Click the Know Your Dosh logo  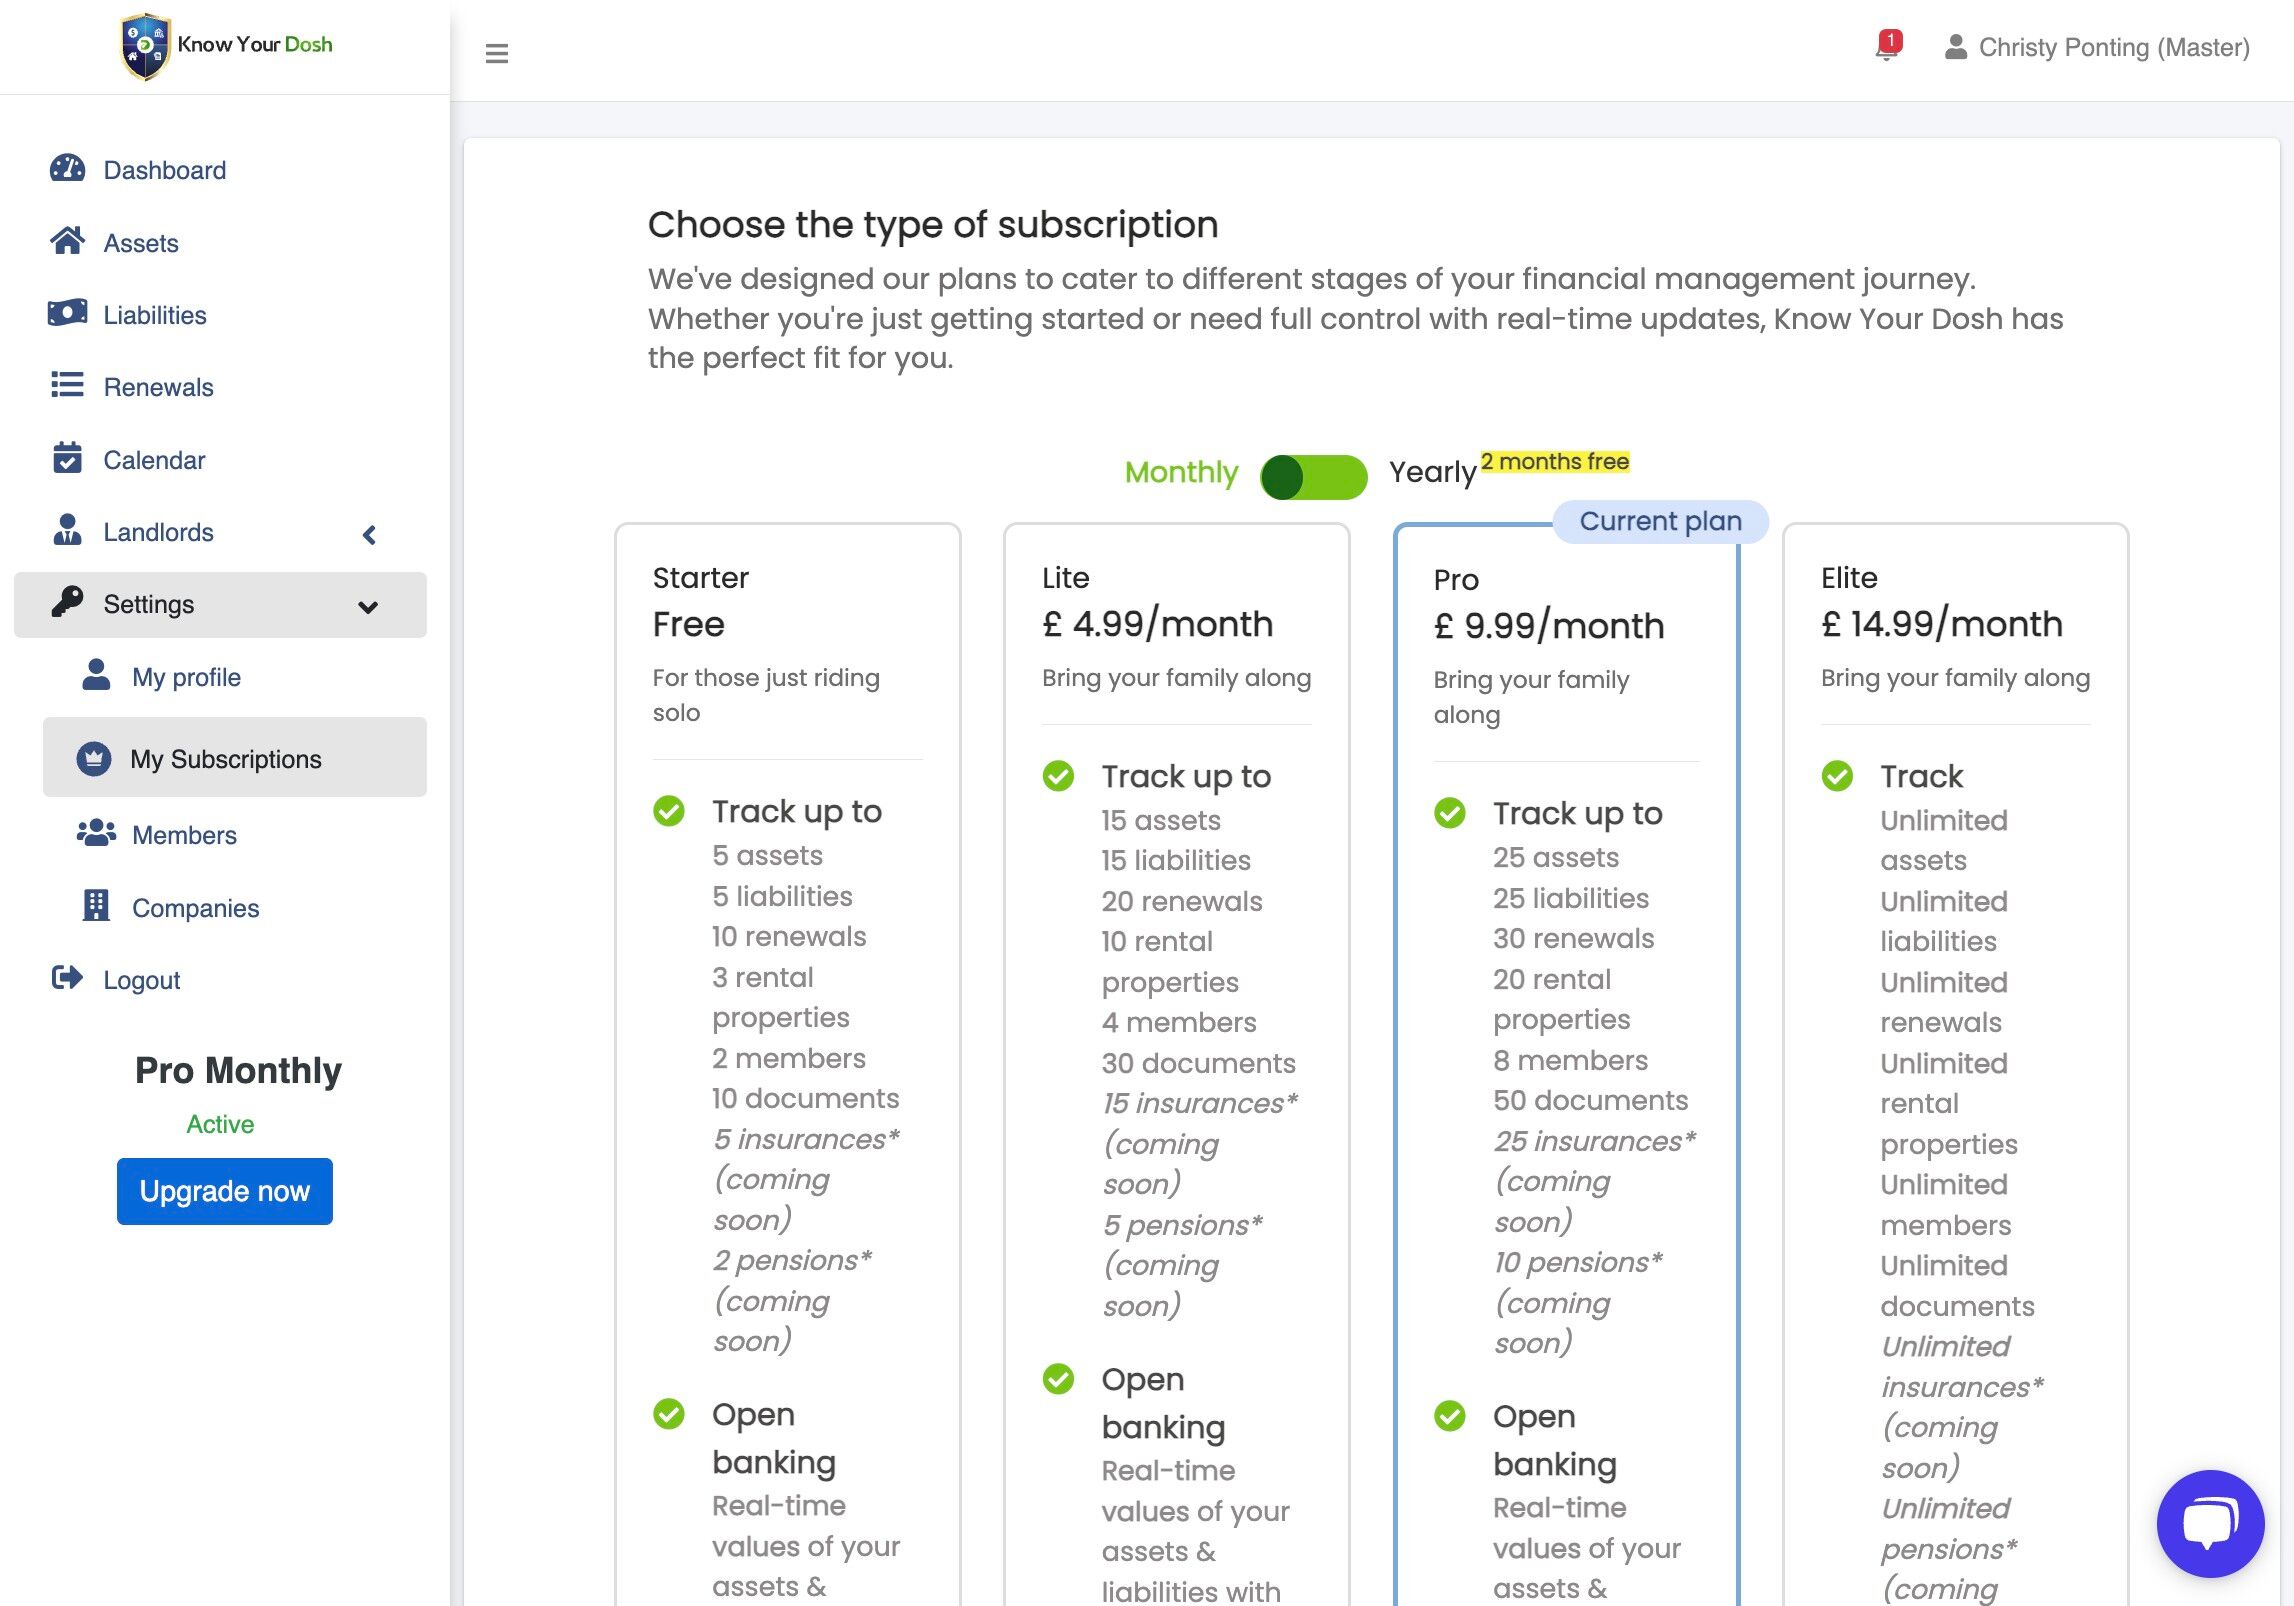(x=226, y=45)
